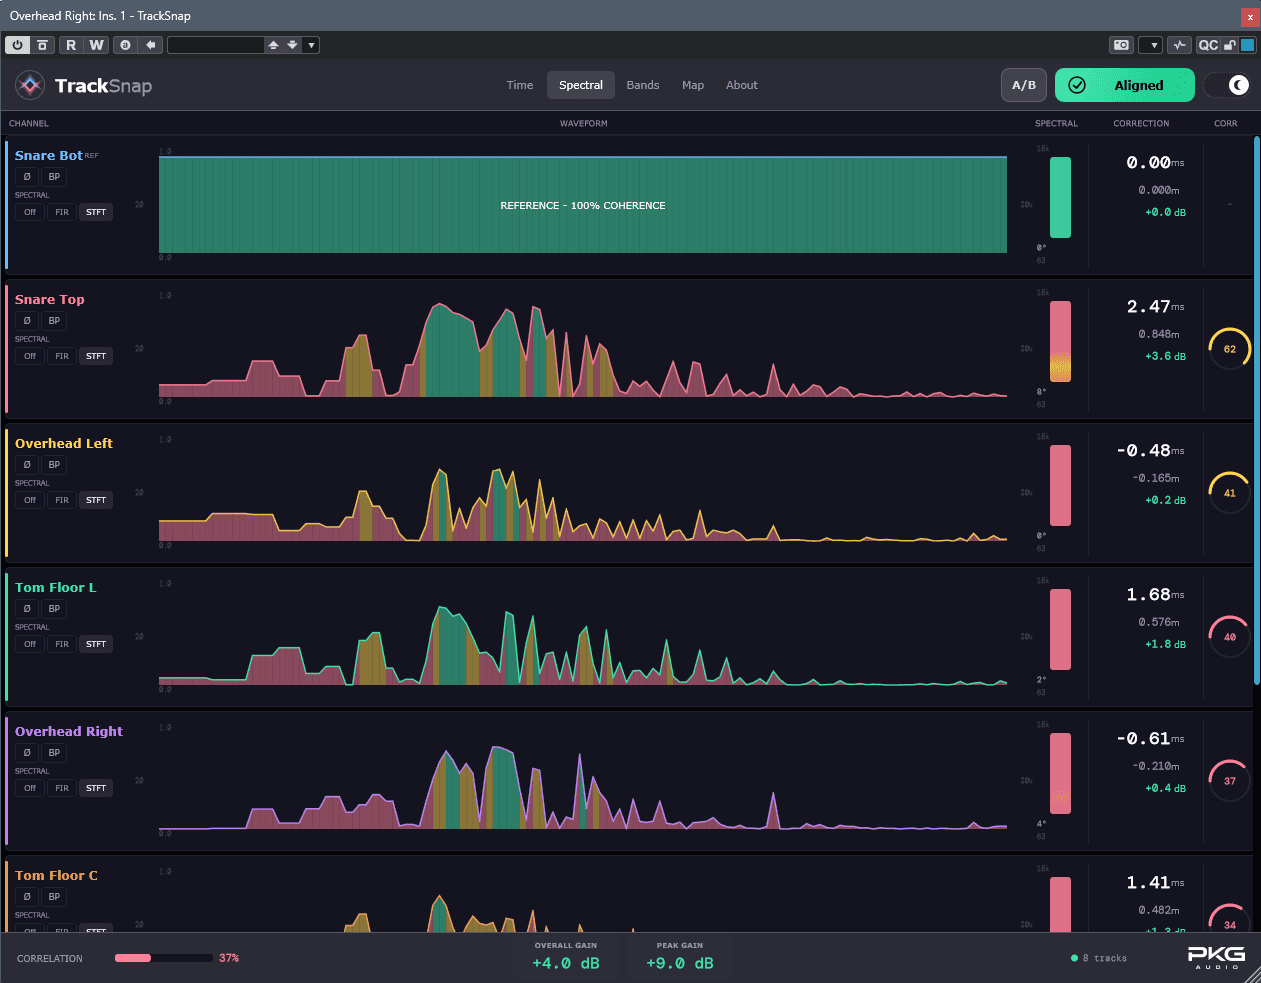Click the TrackSnap logo icon
Screen dimensions: 1261x983
click(x=30, y=86)
